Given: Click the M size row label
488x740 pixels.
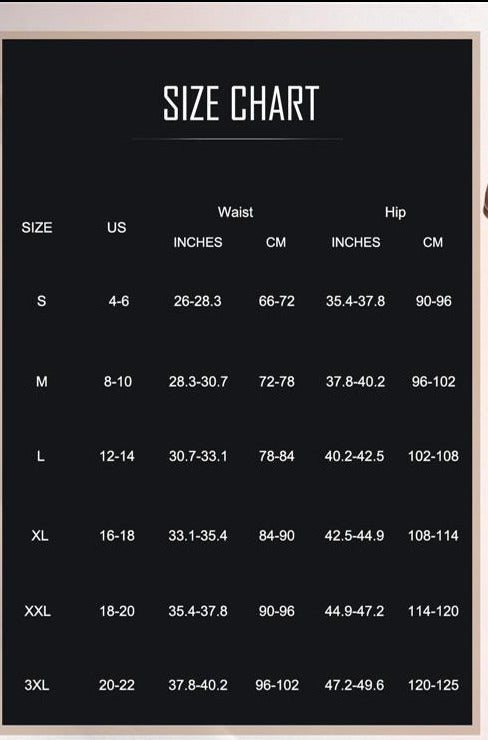Looking at the screenshot, I should (42, 381).
